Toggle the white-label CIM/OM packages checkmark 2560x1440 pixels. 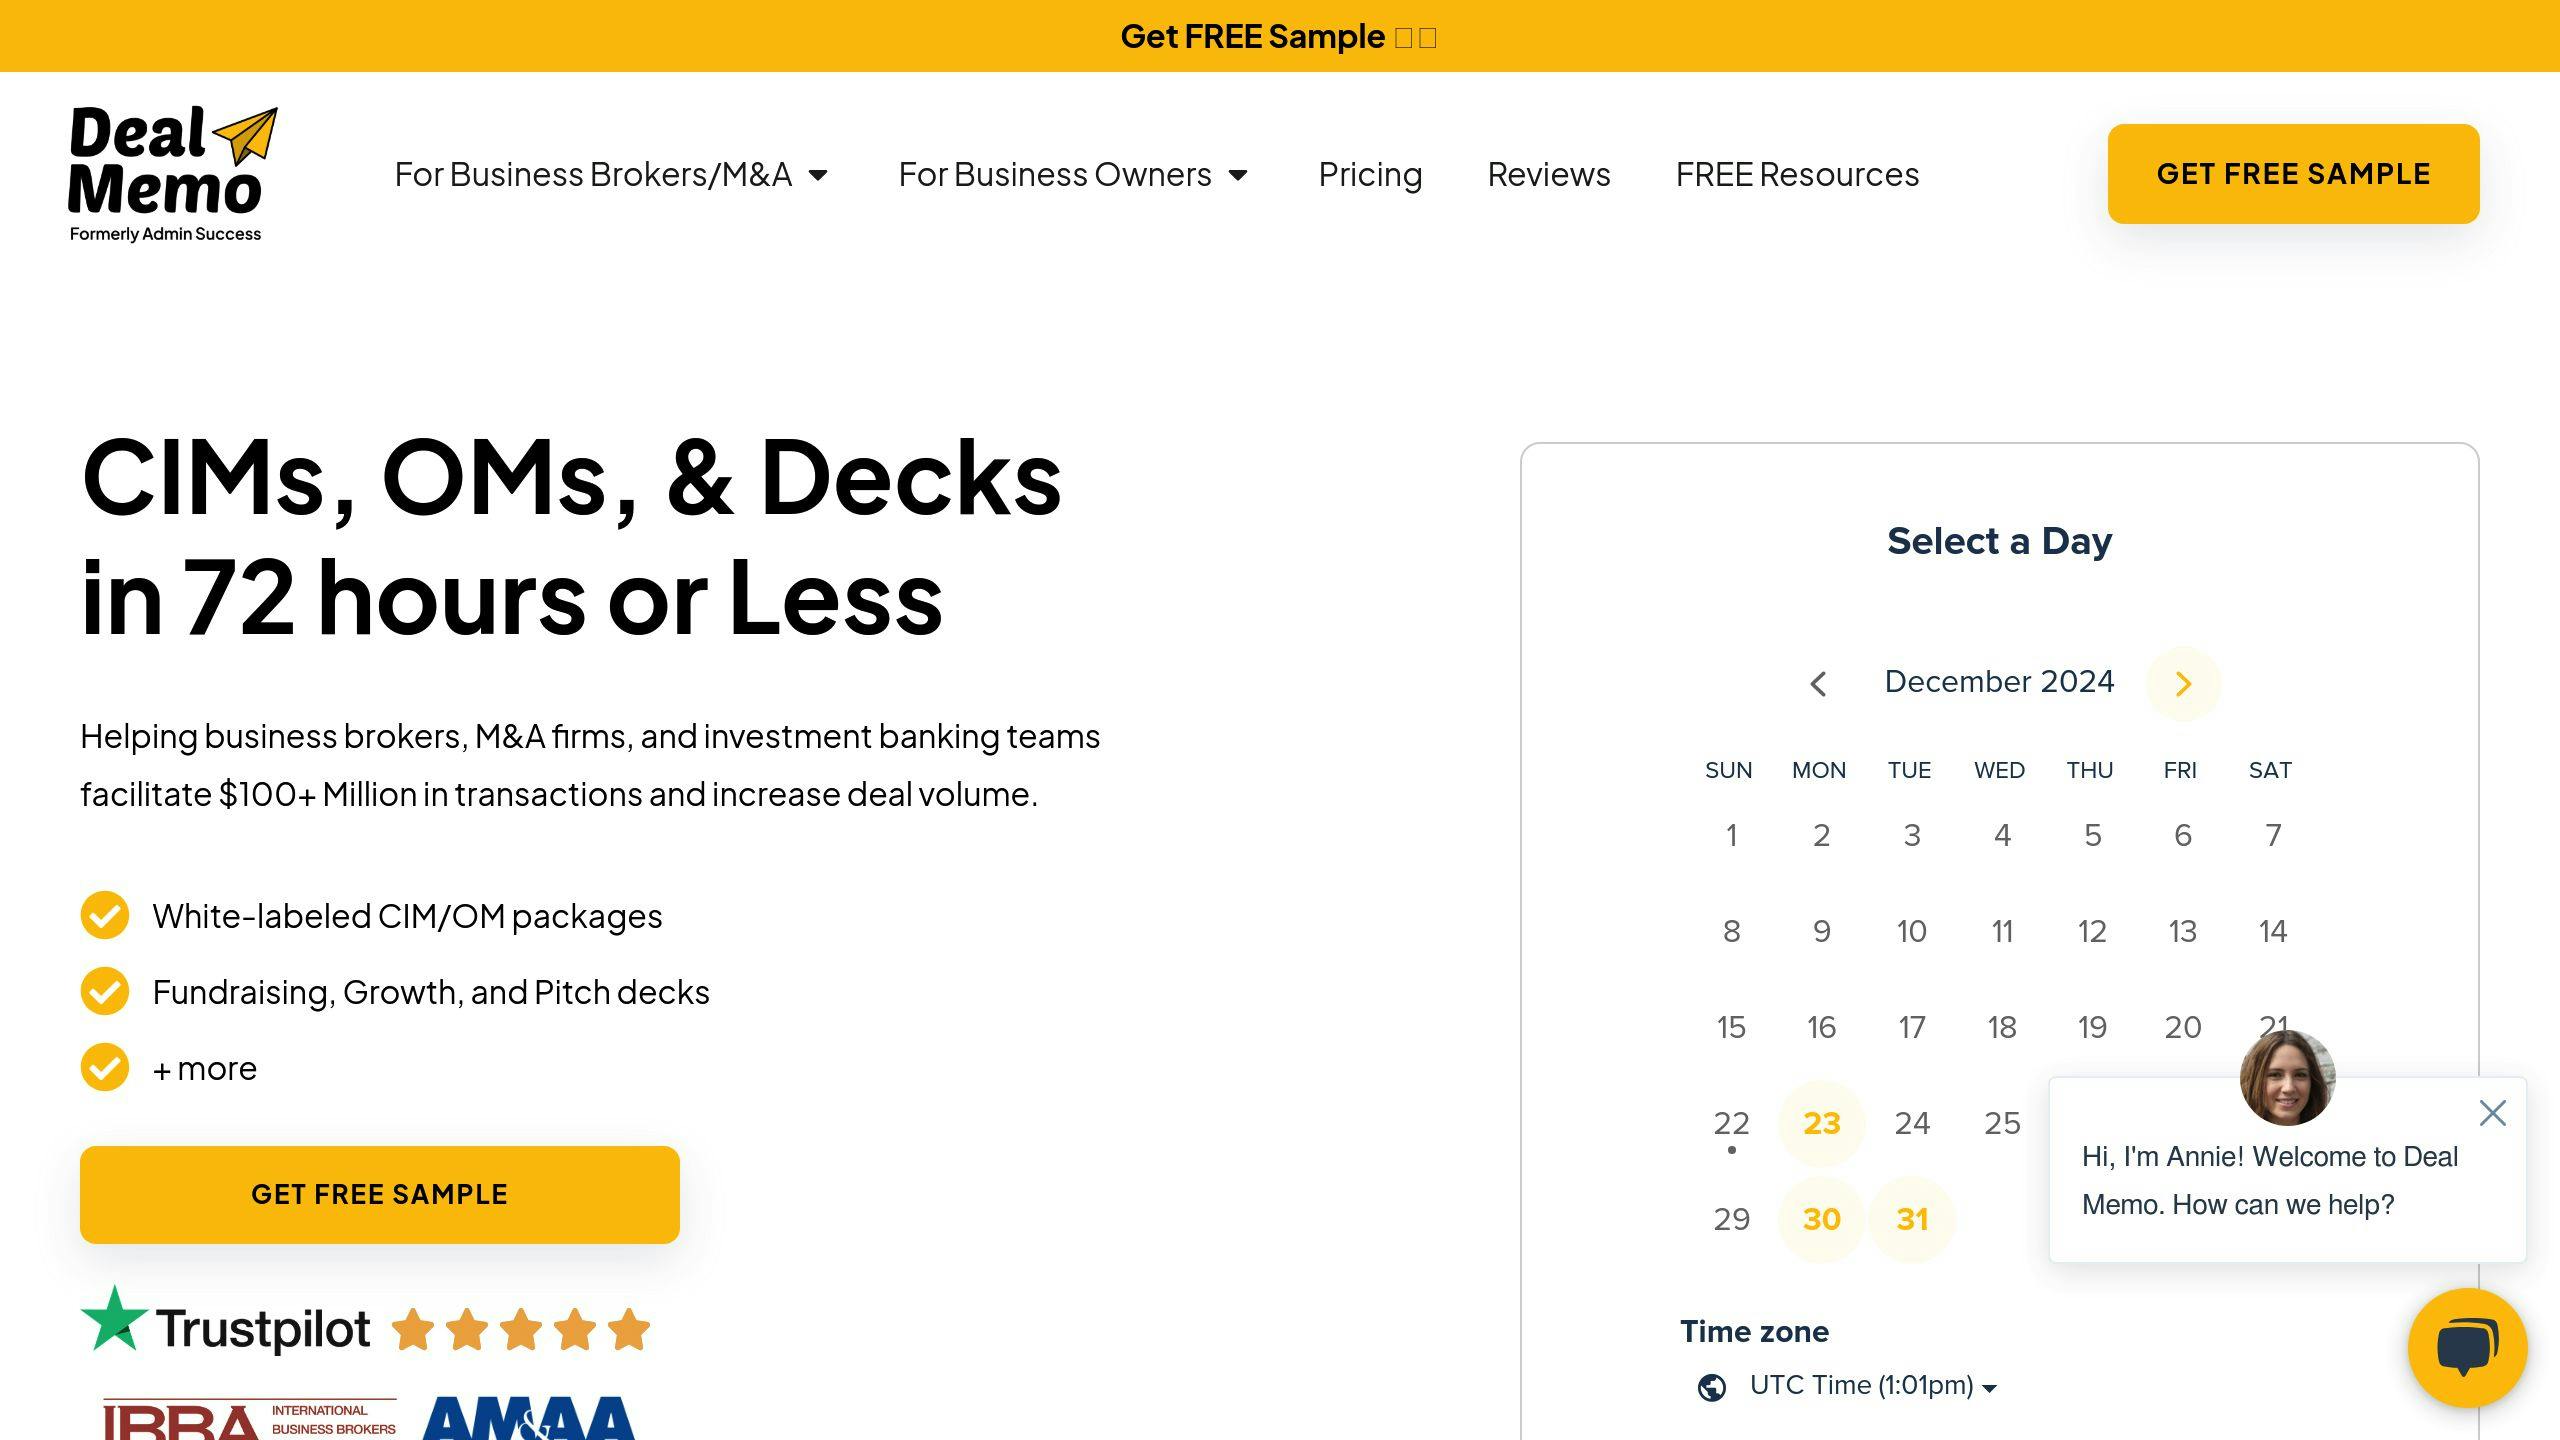(x=105, y=914)
